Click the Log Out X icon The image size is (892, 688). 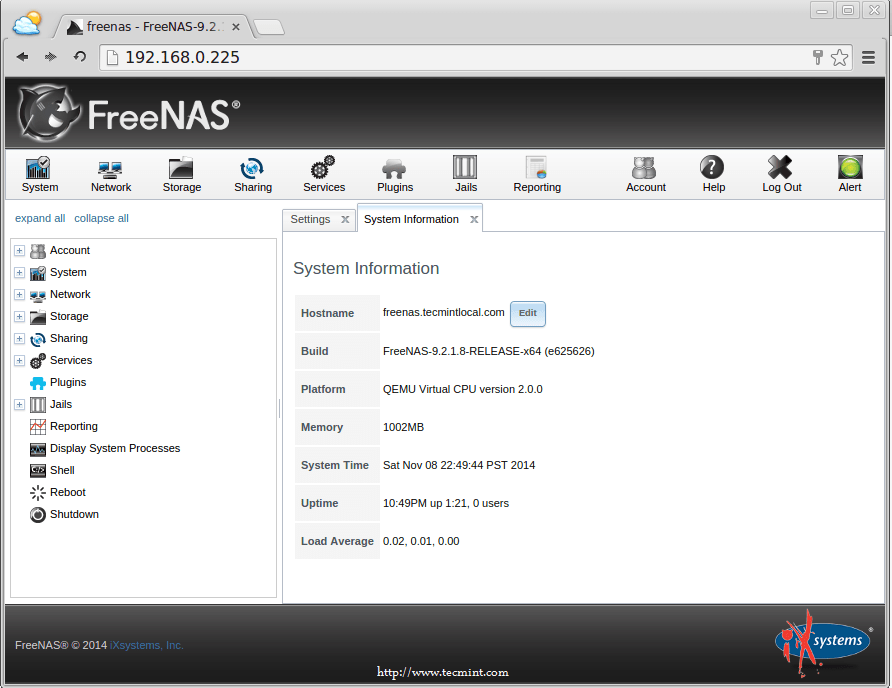coord(780,167)
